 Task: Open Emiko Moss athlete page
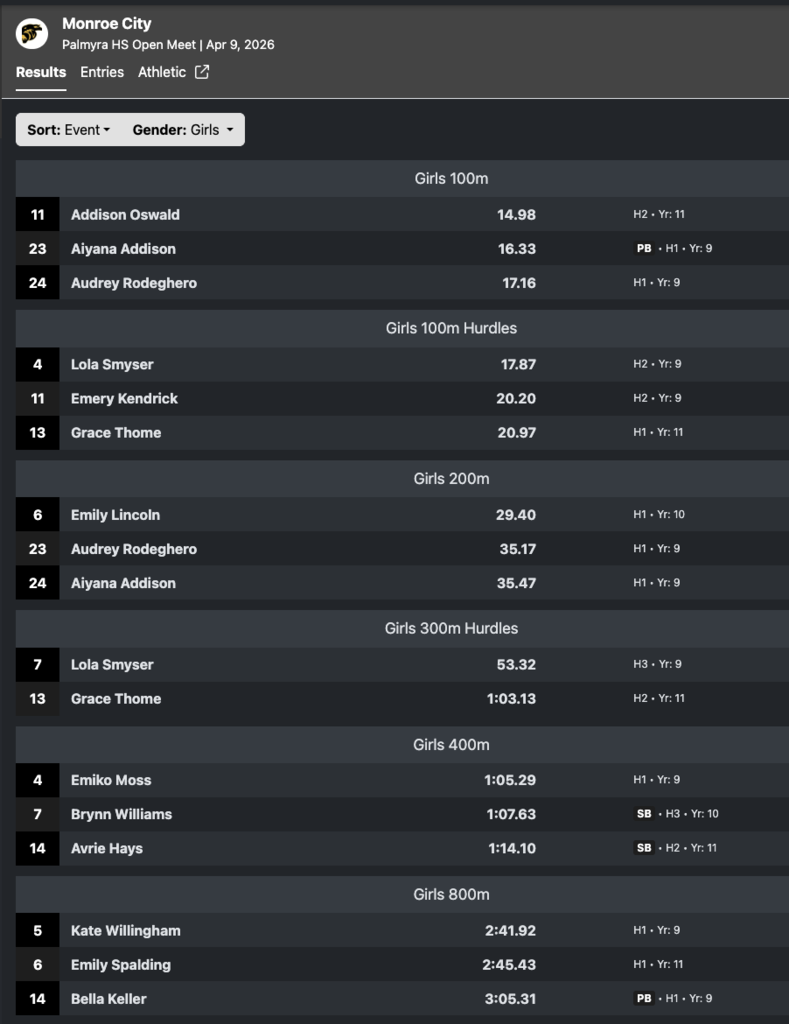click(111, 780)
